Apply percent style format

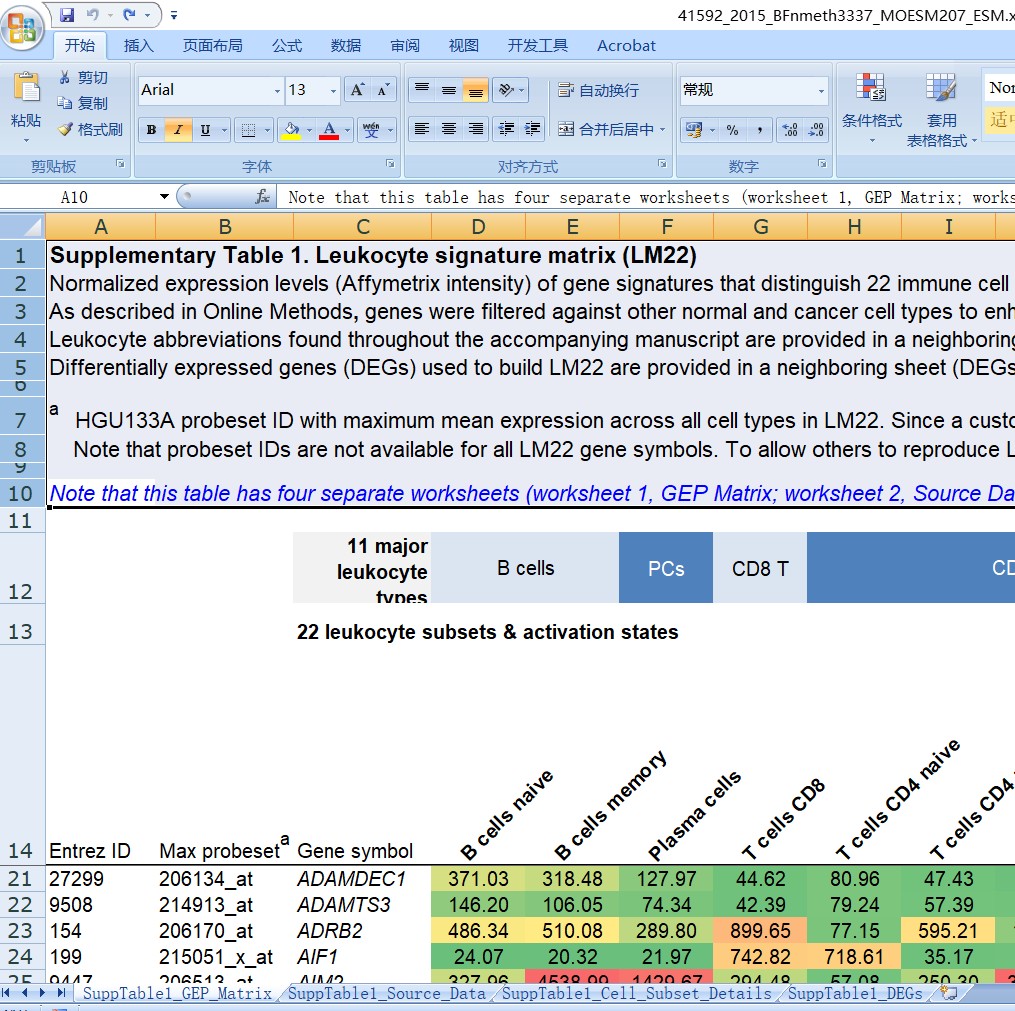tap(732, 129)
